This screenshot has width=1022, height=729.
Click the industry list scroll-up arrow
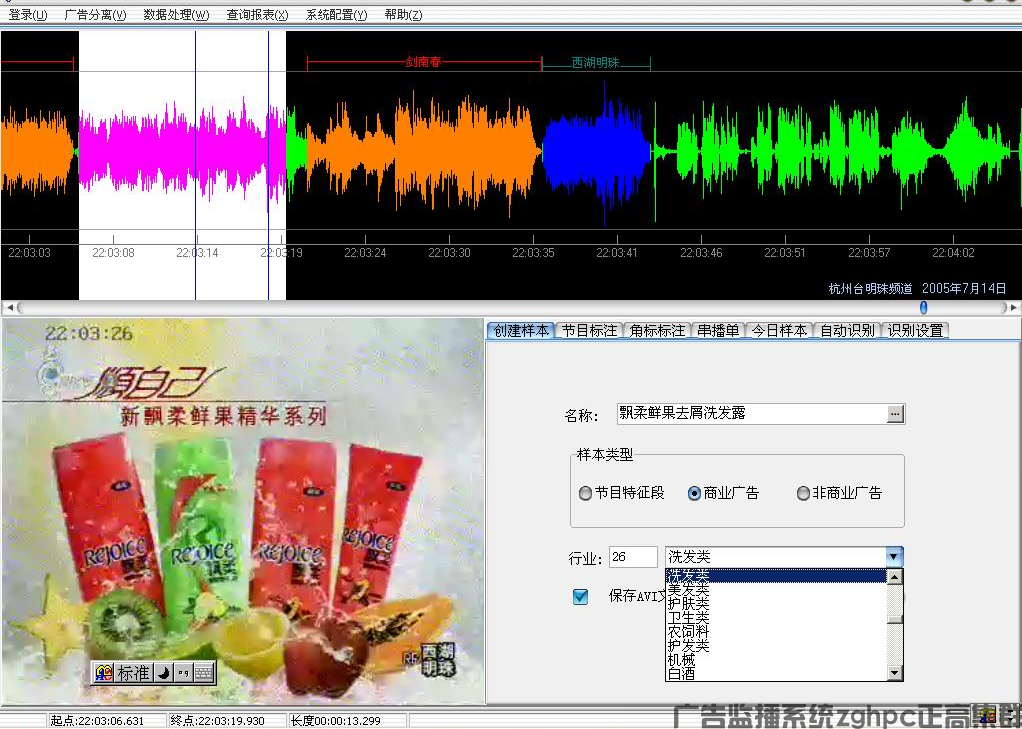pyautogui.click(x=895, y=576)
